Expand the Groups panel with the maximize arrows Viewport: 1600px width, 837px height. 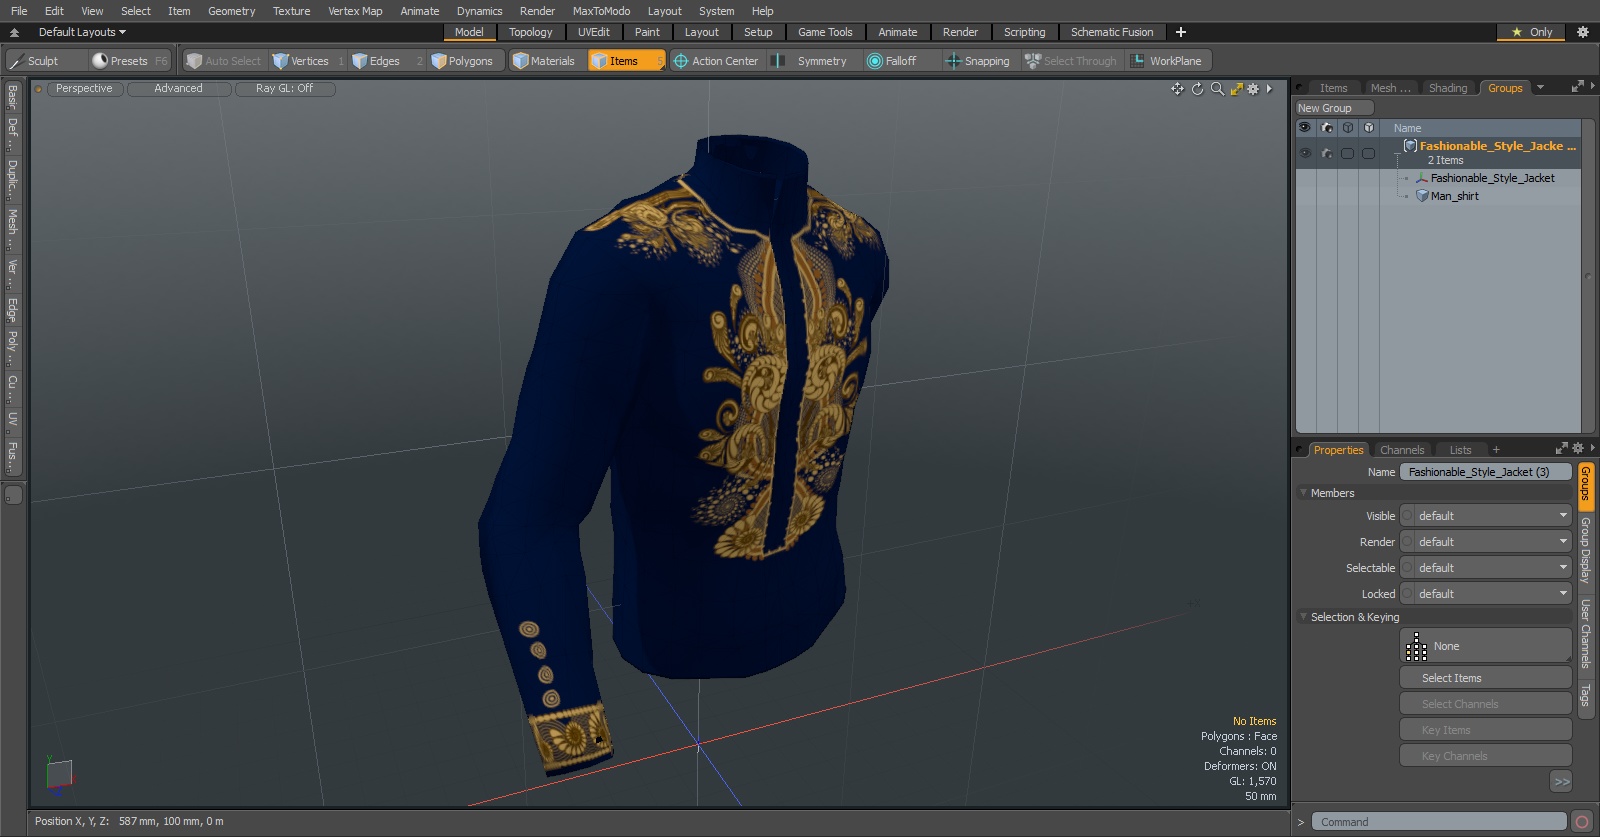pyautogui.click(x=1578, y=87)
